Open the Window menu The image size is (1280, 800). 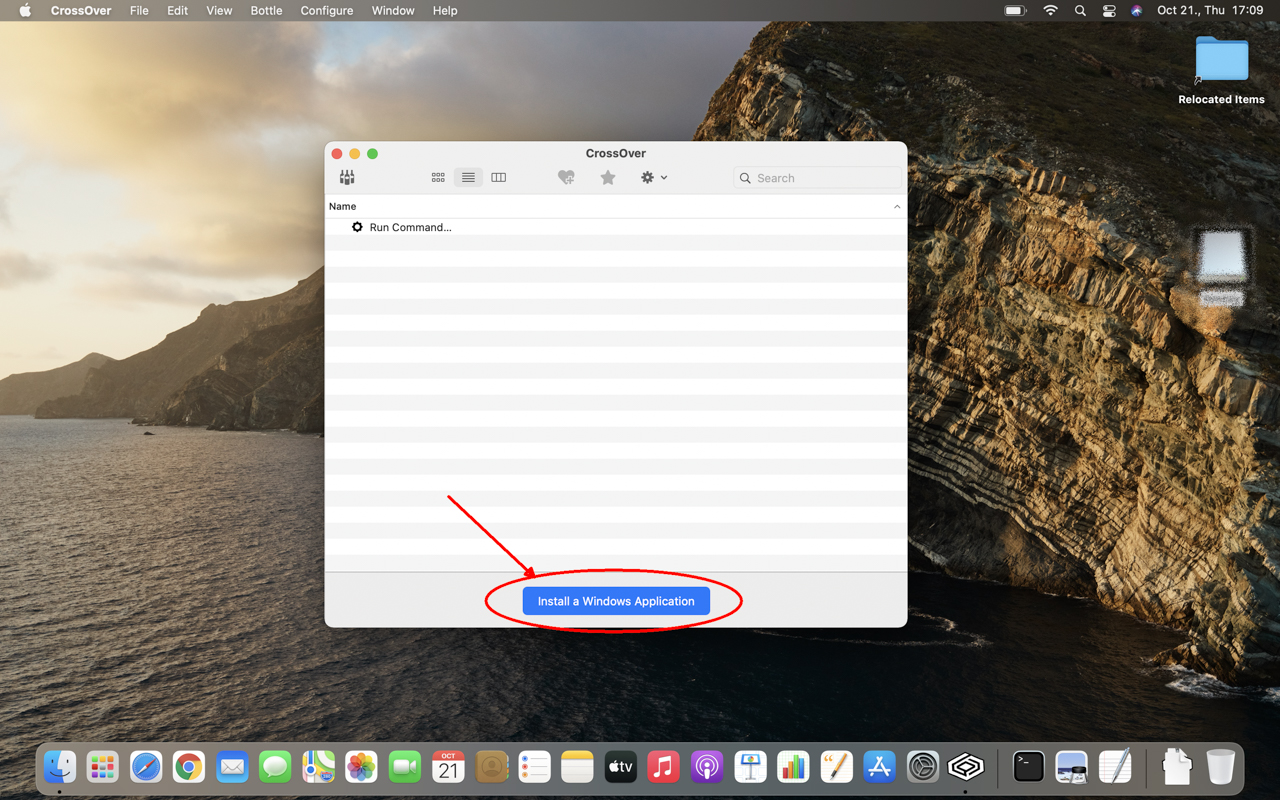pos(393,11)
